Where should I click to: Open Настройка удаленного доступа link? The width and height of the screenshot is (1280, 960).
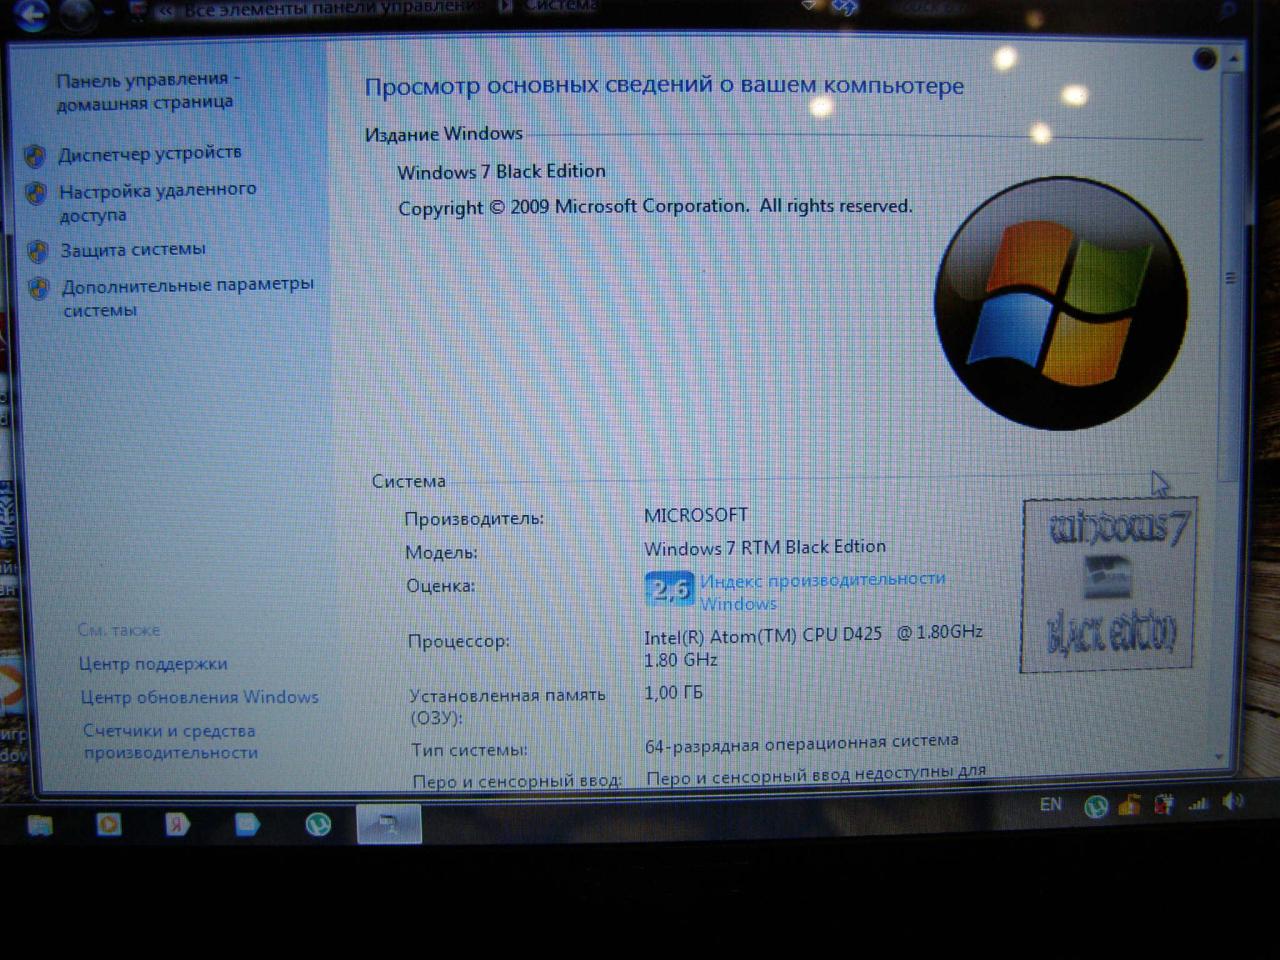(157, 202)
